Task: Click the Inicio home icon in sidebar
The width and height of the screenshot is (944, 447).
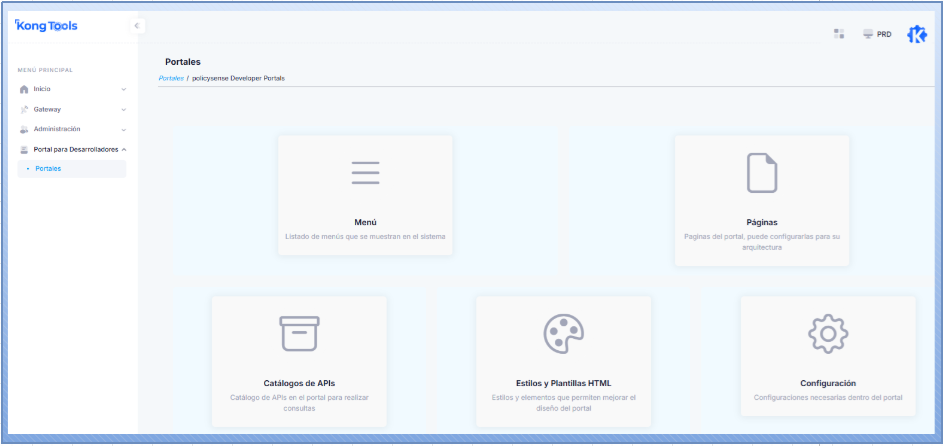Action: click(25, 89)
